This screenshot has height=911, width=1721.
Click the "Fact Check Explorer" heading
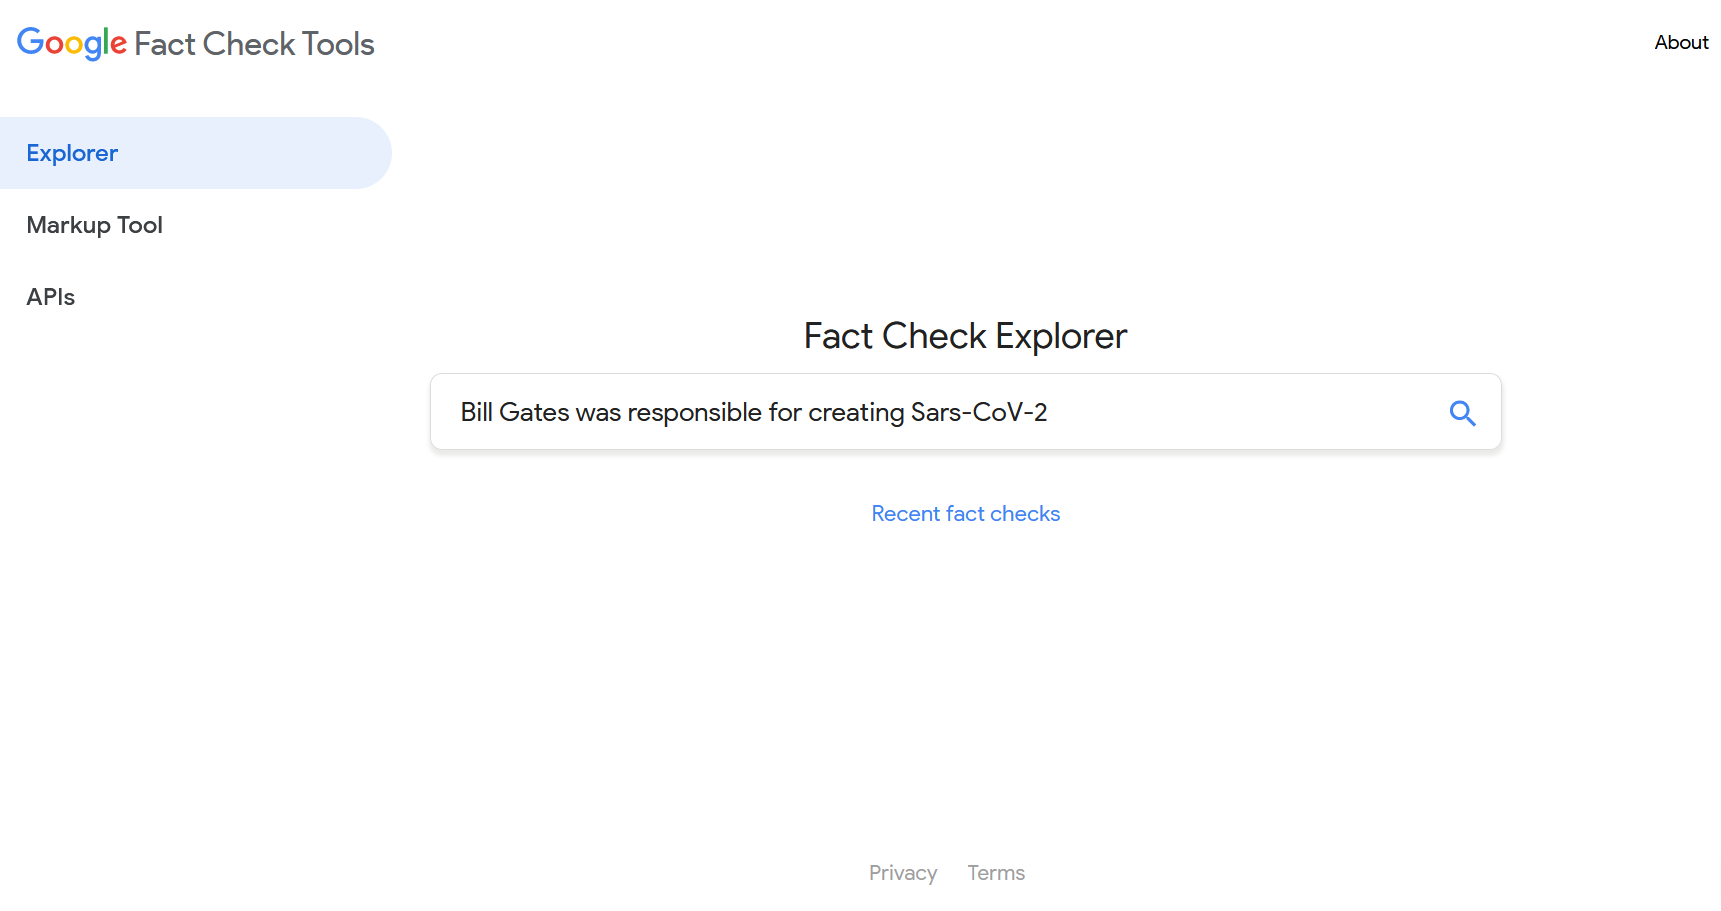[x=965, y=336]
